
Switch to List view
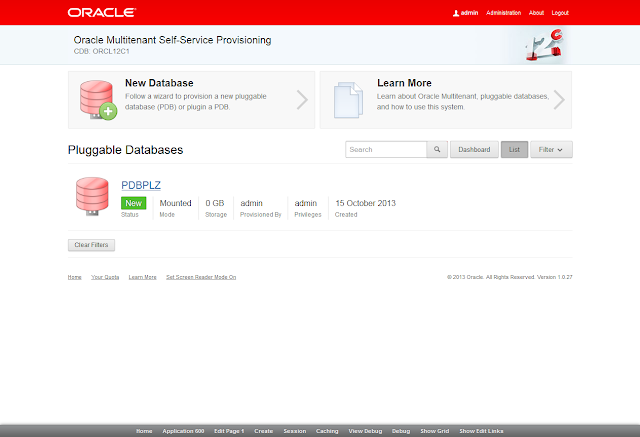click(514, 150)
